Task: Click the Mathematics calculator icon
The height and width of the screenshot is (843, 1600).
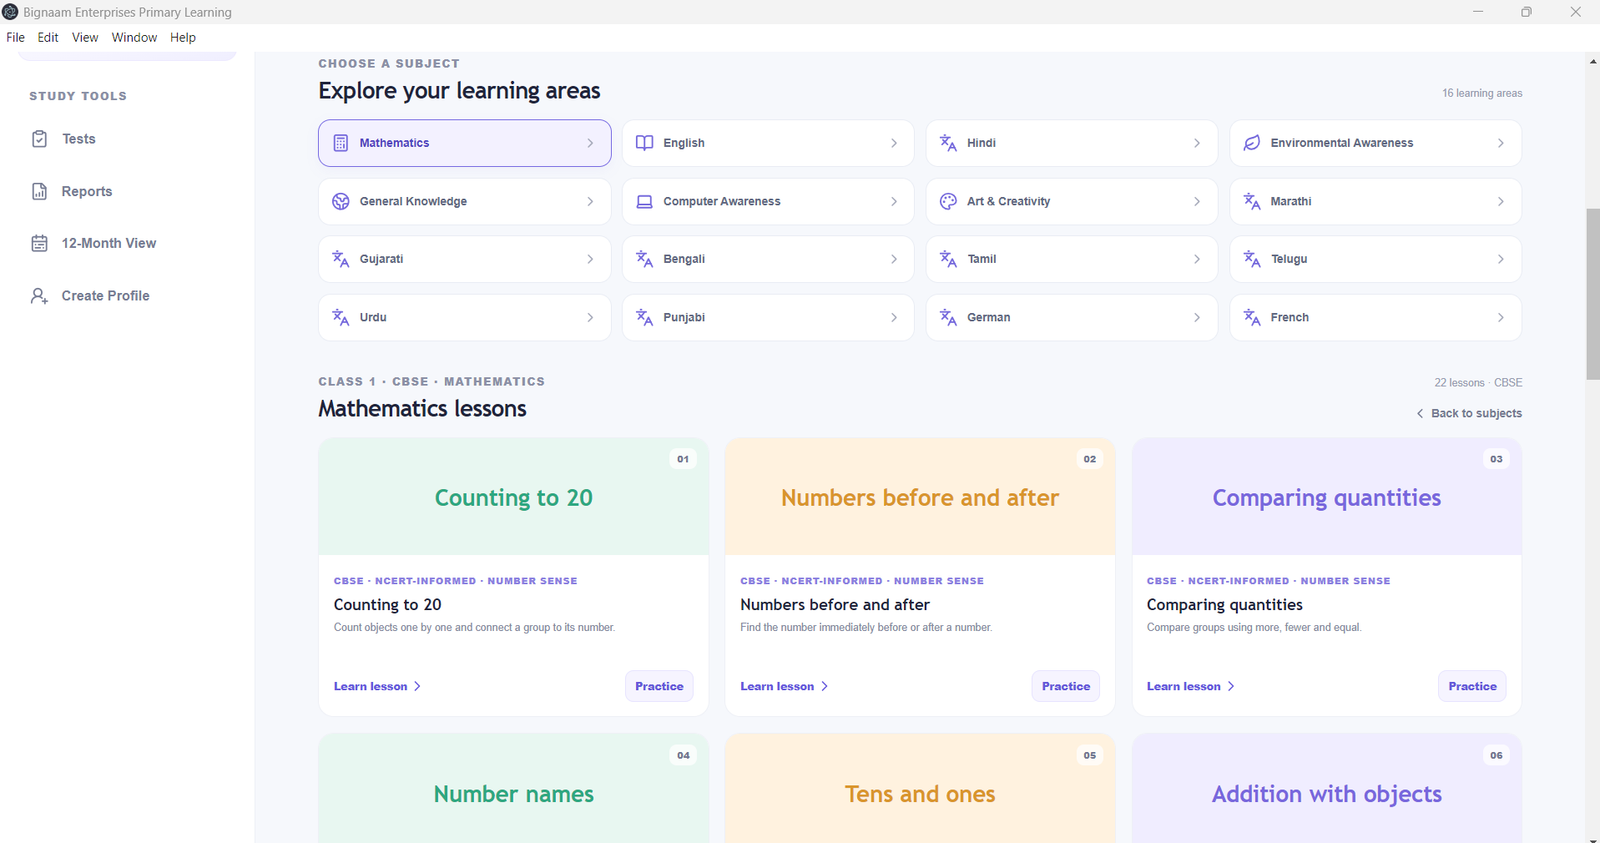Action: 341,143
